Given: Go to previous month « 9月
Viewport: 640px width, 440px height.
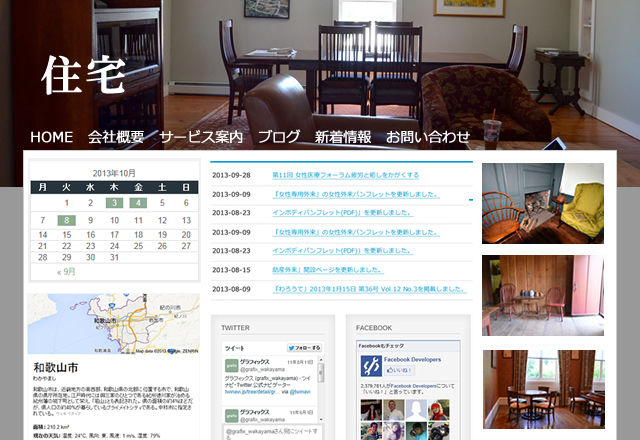Looking at the screenshot, I should (x=67, y=271).
